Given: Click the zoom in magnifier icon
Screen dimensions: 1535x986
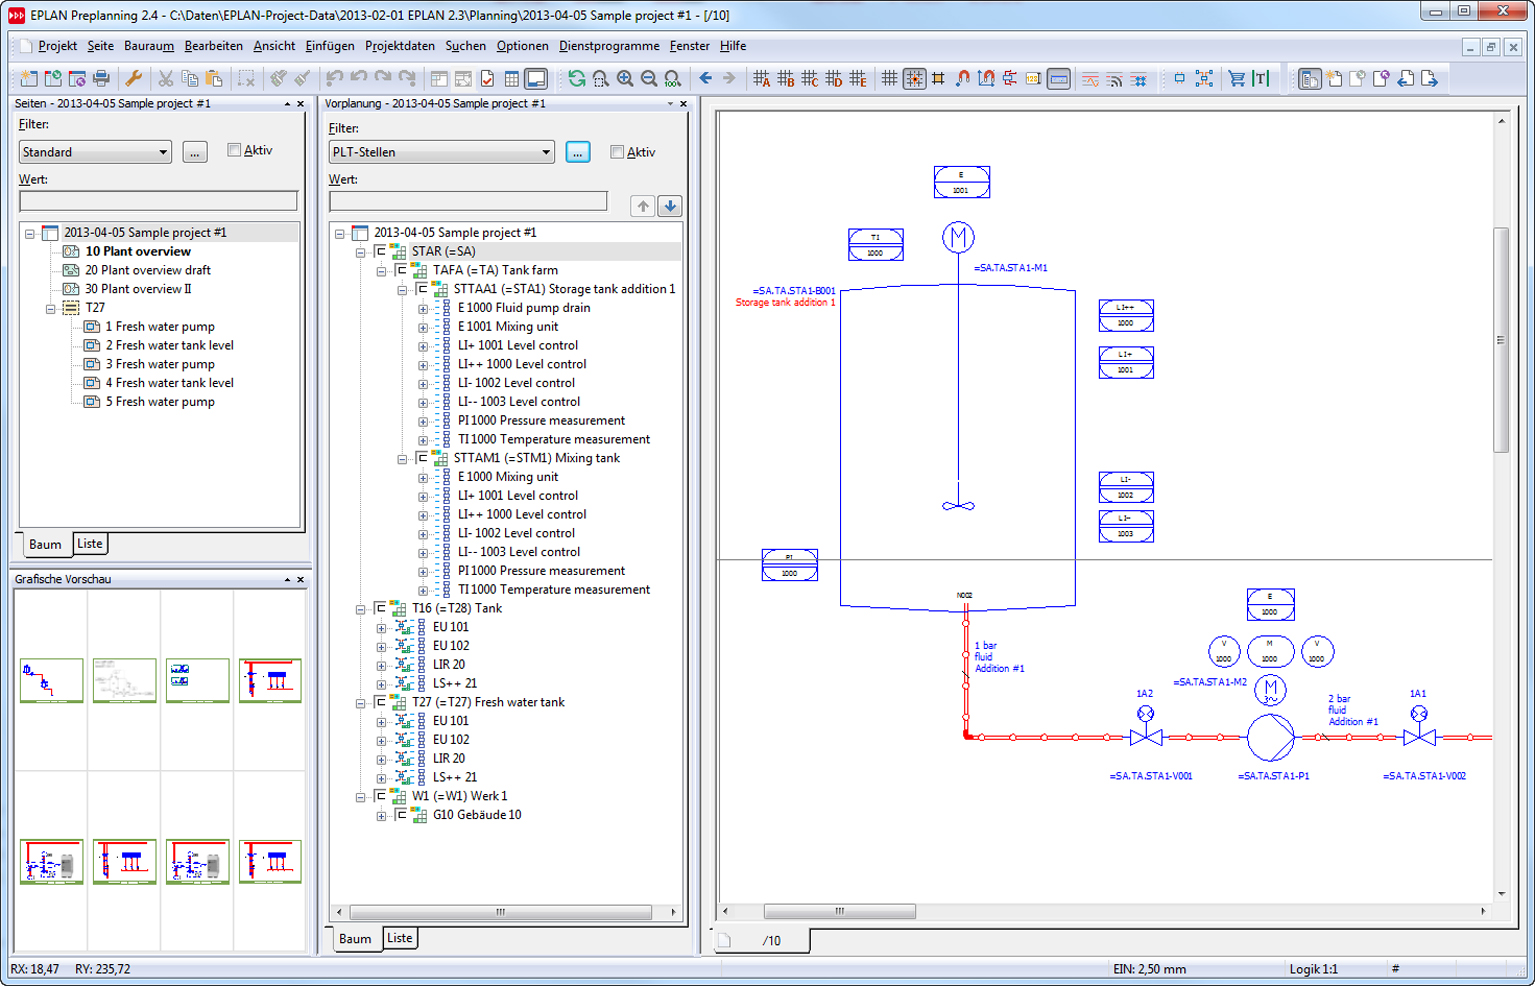Looking at the screenshot, I should (x=625, y=79).
